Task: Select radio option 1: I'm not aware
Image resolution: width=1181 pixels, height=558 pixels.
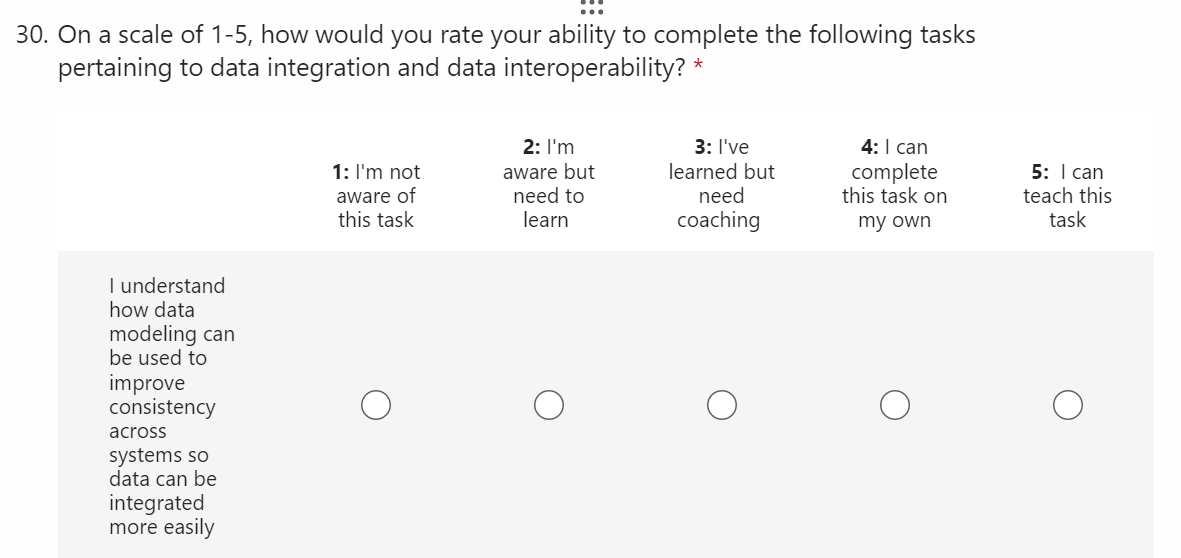Action: point(376,405)
